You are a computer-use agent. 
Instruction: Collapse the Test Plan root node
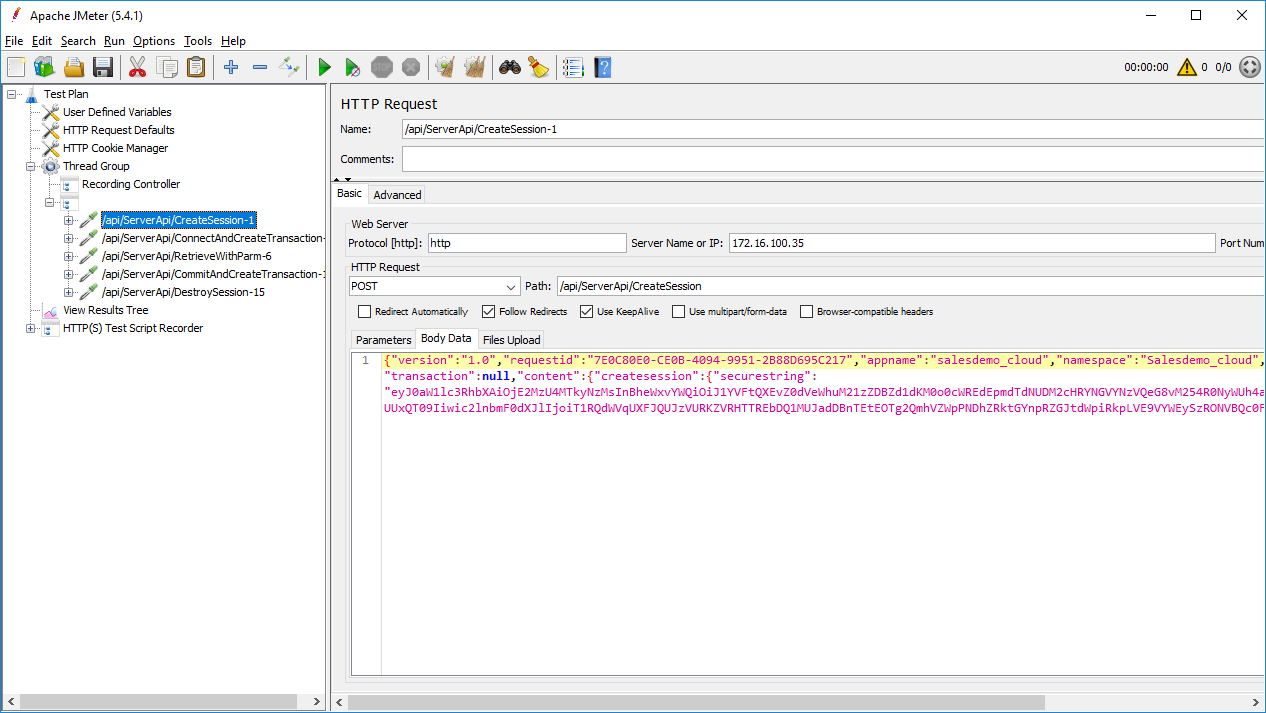[x=12, y=94]
